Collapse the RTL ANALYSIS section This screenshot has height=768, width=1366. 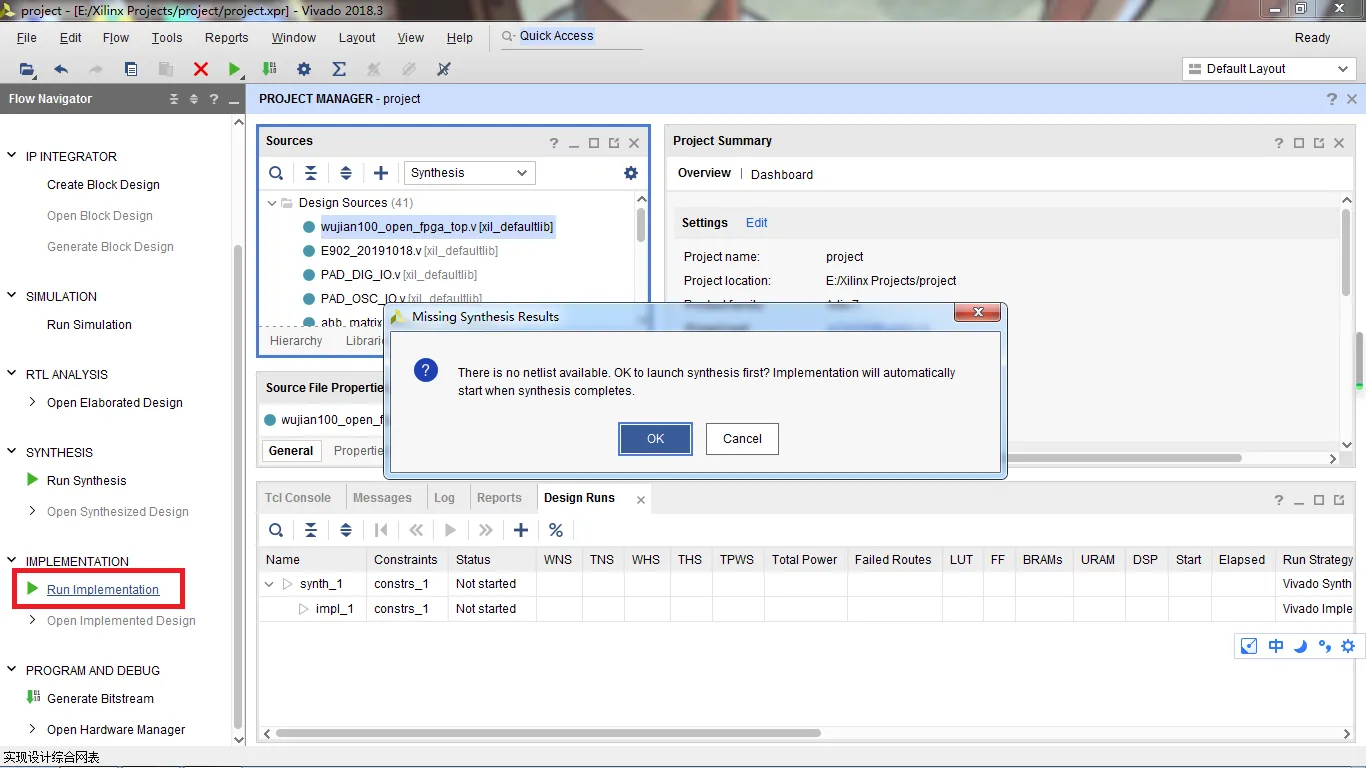[13, 374]
